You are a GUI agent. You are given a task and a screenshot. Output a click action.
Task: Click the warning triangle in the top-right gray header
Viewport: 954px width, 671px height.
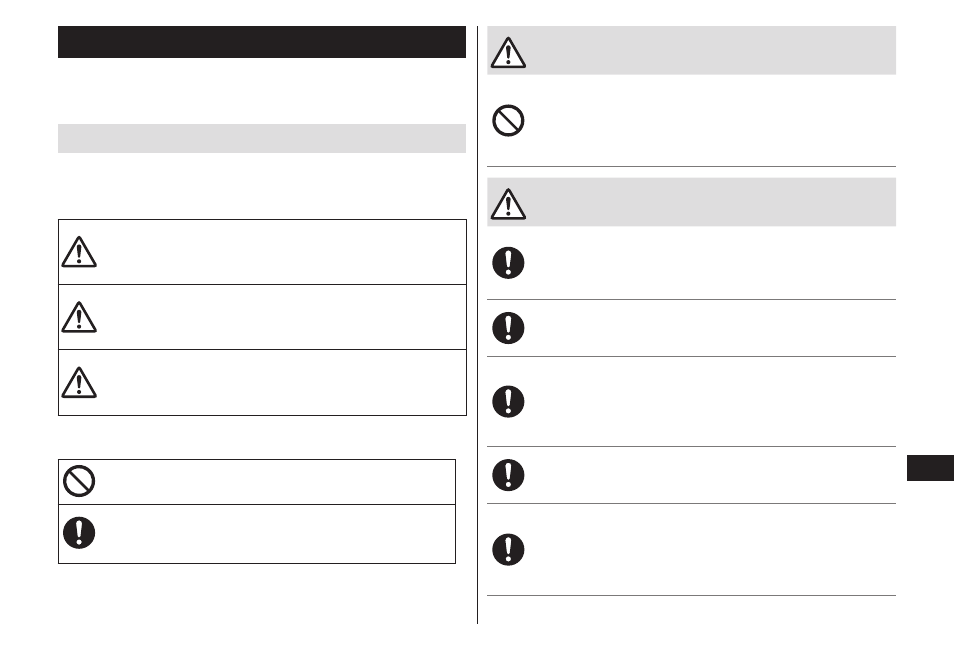[x=508, y=52]
